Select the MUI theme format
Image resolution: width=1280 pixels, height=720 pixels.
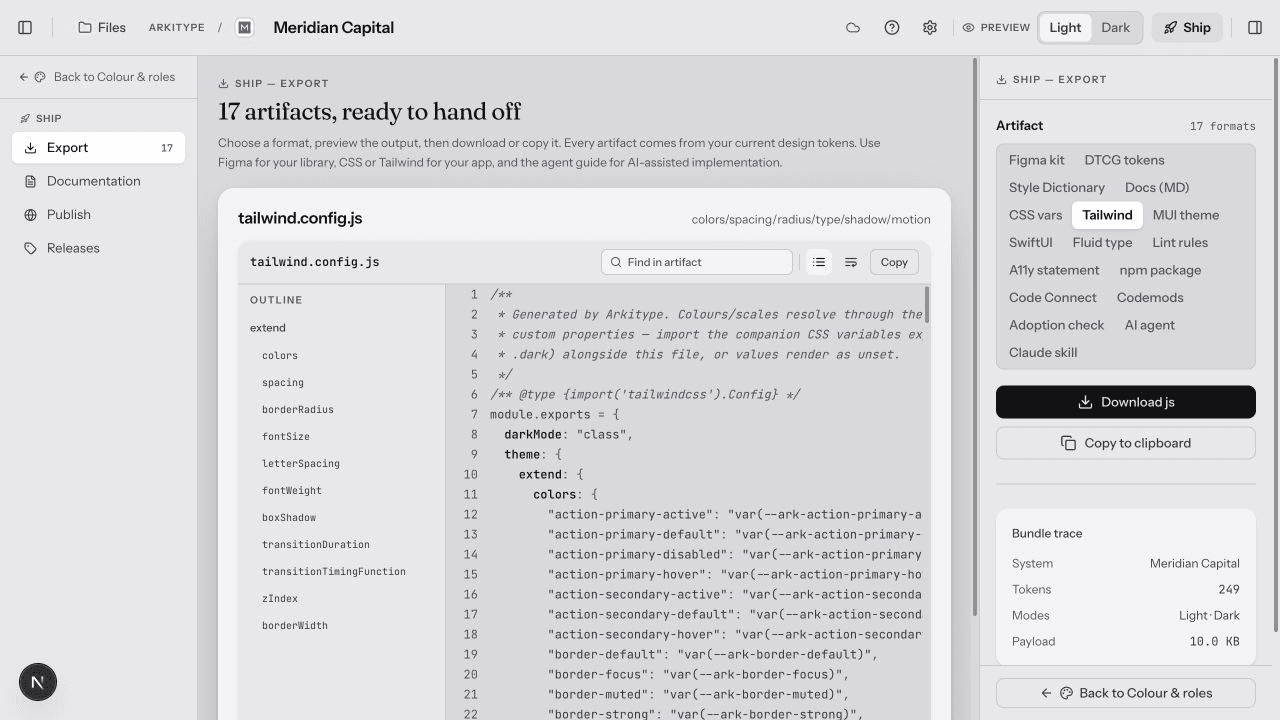coord(1185,215)
